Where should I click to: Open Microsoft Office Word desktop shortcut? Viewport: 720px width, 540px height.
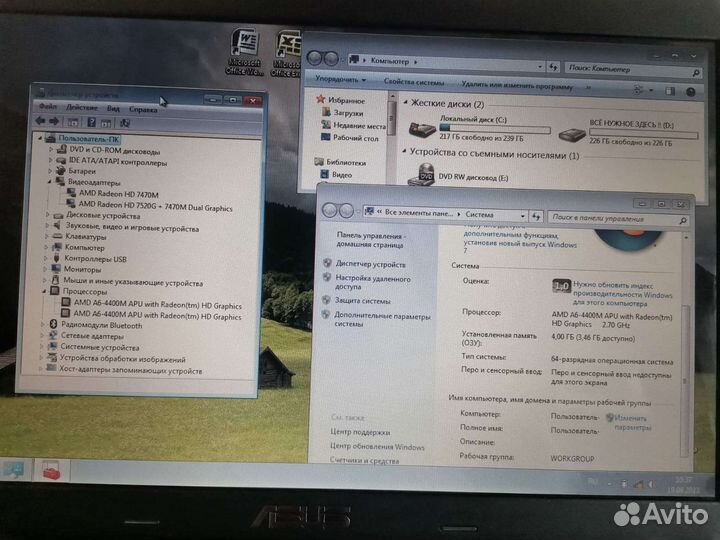tap(245, 52)
